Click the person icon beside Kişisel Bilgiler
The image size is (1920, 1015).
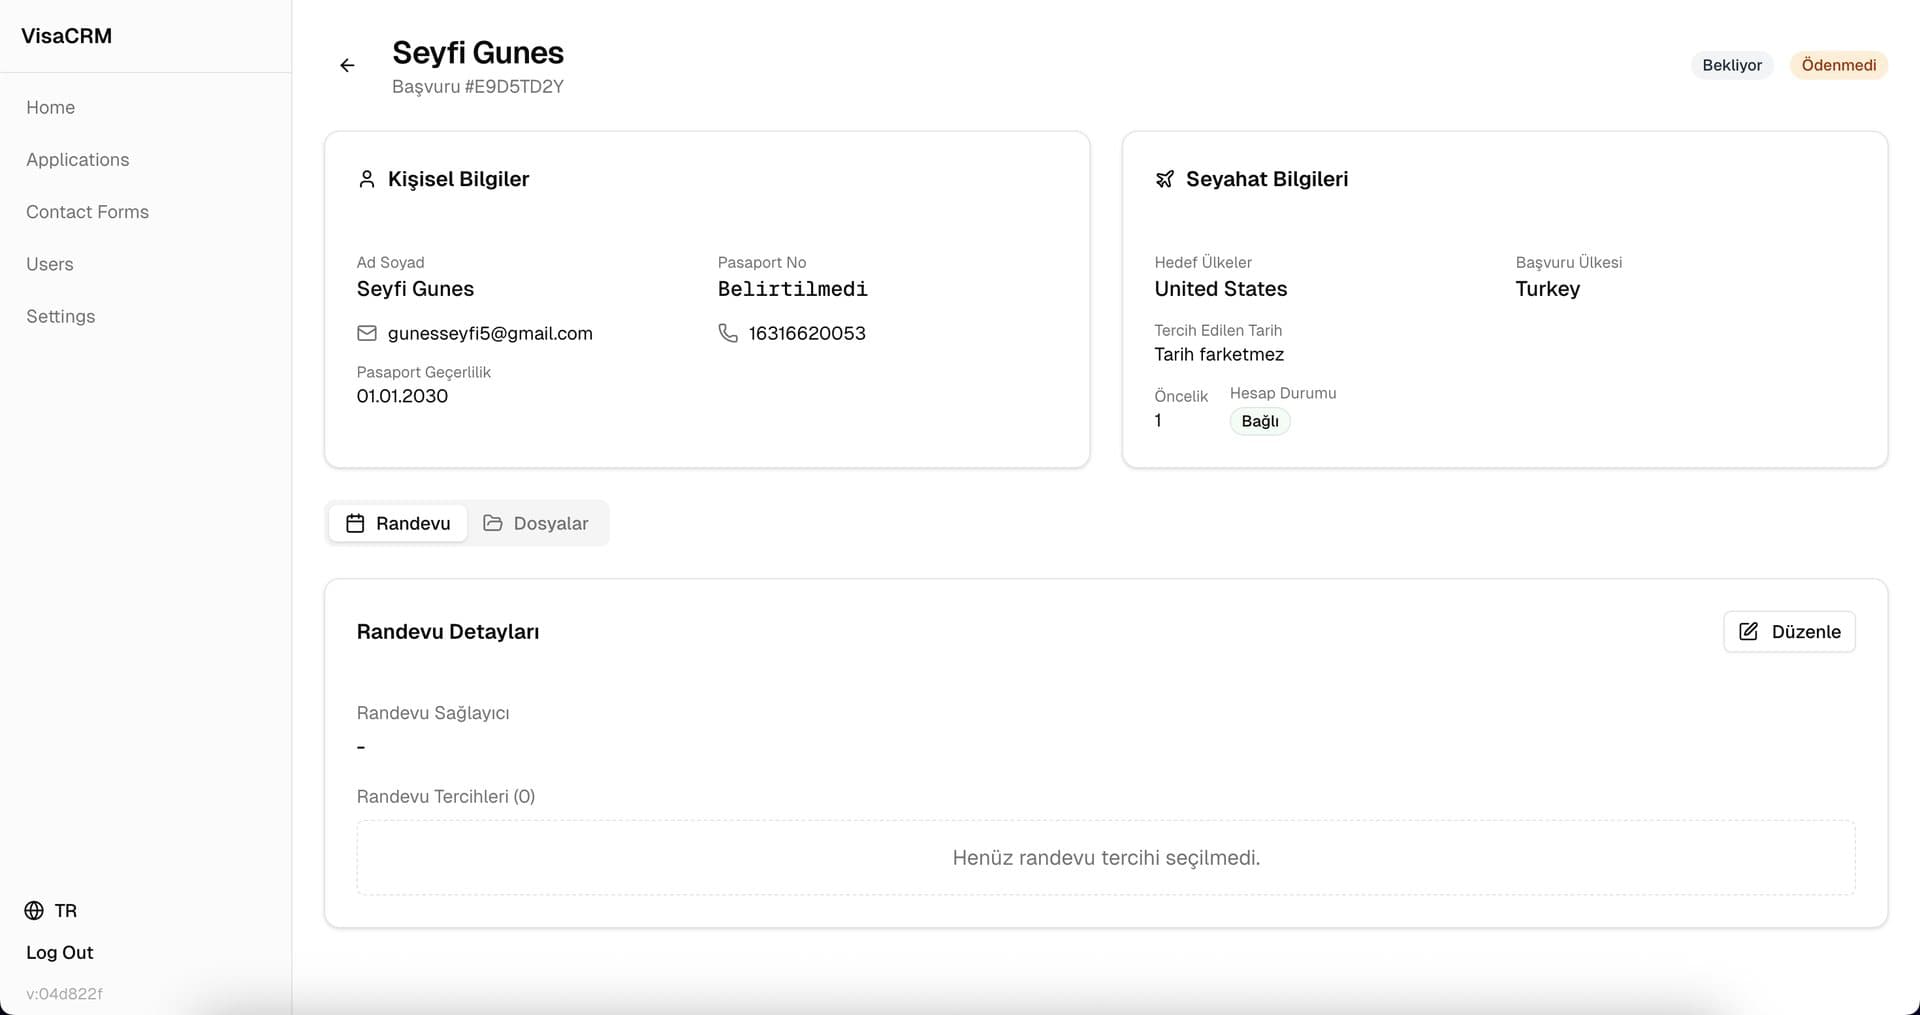coord(366,179)
